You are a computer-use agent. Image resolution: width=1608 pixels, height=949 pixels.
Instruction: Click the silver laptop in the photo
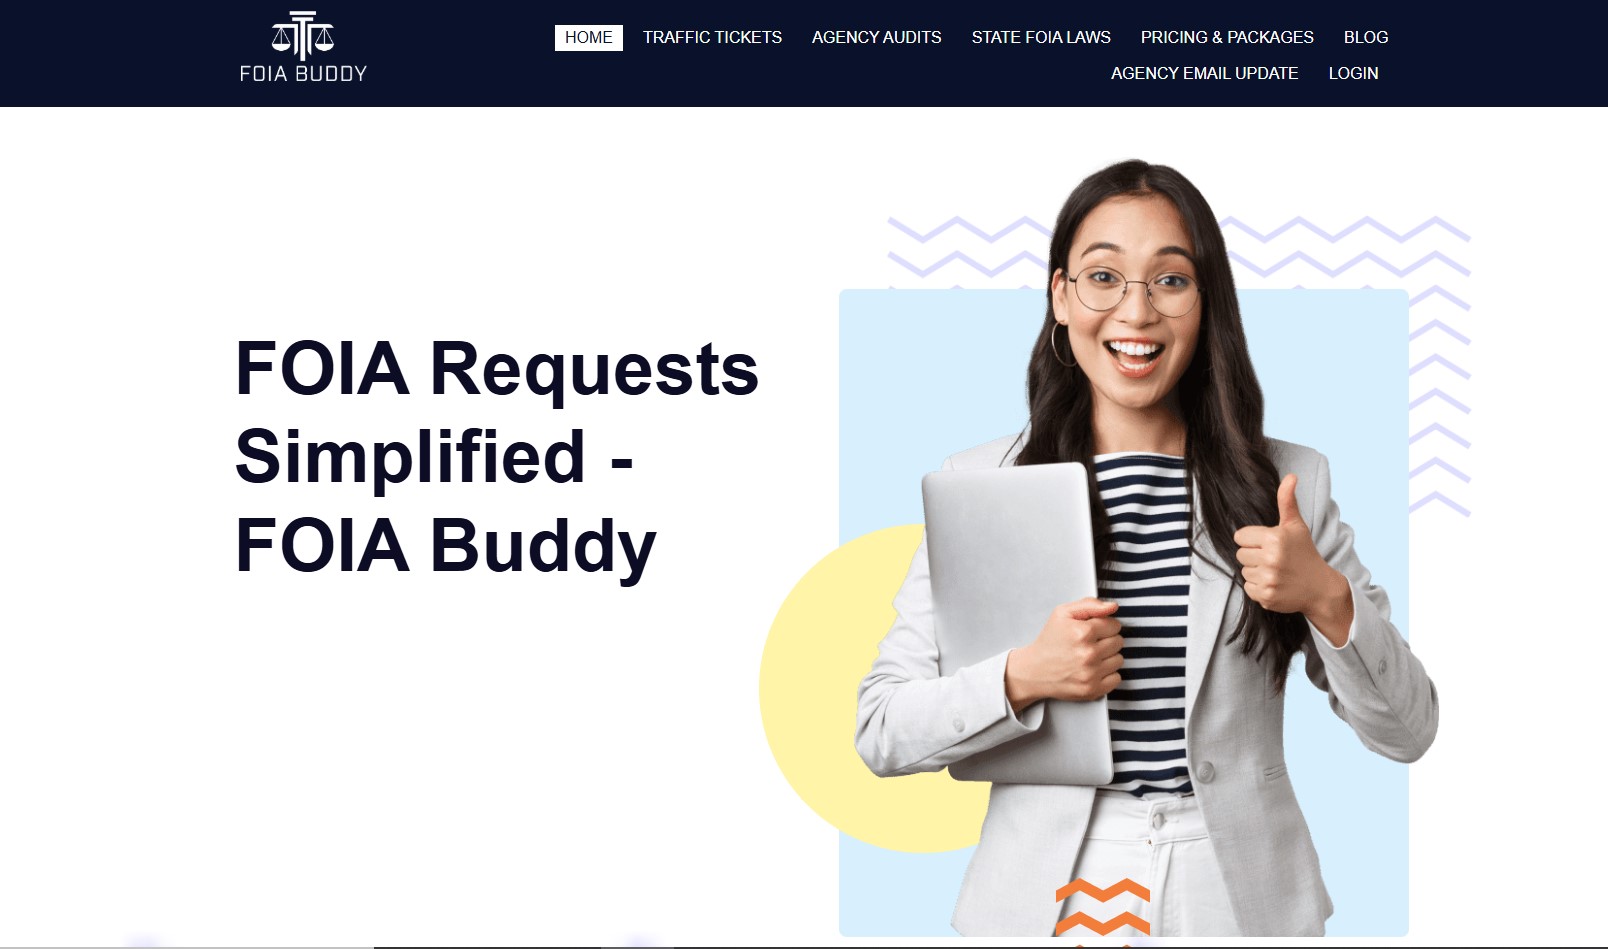pos(1015,622)
